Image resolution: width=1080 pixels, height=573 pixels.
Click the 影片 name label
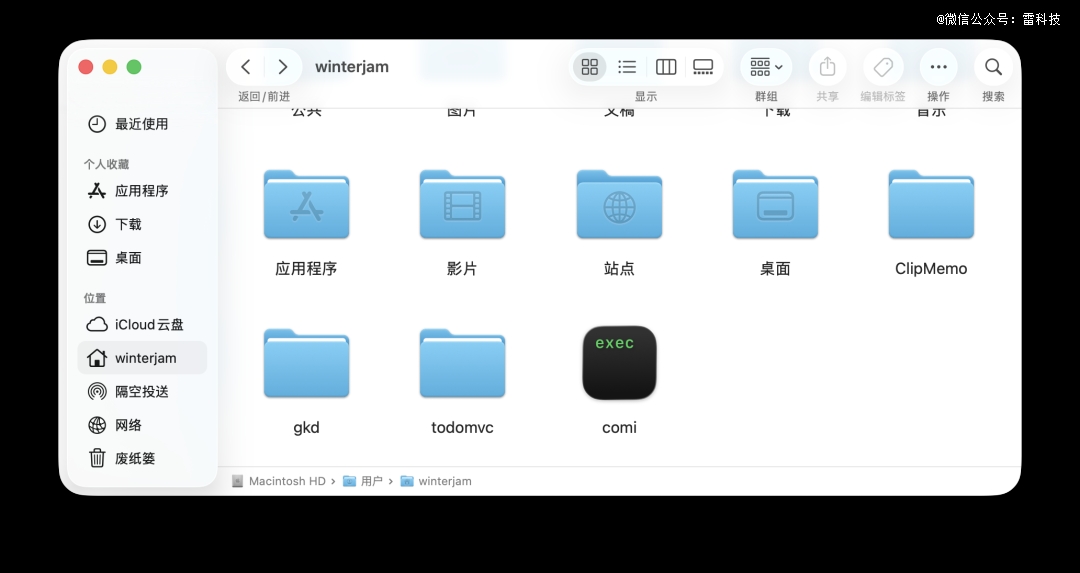(x=462, y=269)
